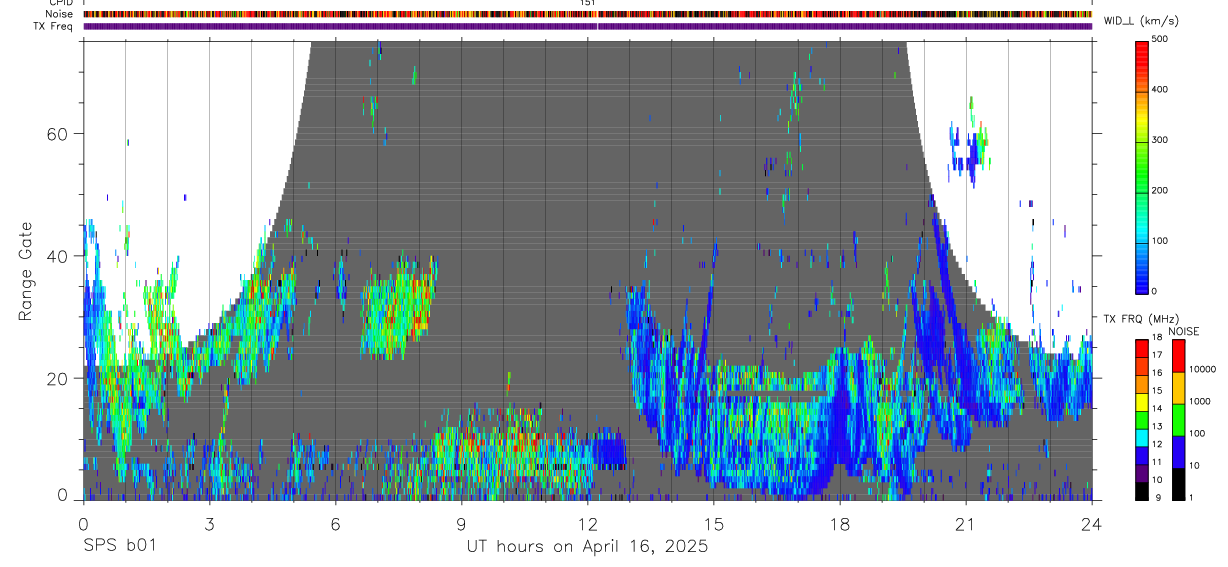Screen dimensions: 1228x567
Task: Click the 'UT hours on April 16, 2025' axis title
Action: pyautogui.click(x=587, y=546)
